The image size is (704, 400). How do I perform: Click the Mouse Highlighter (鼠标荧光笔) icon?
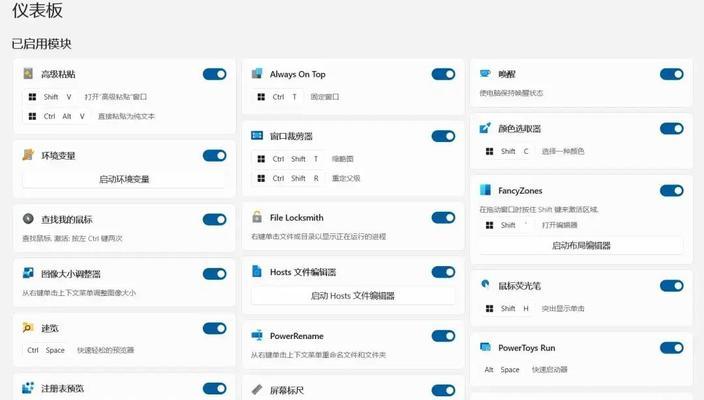click(x=485, y=284)
